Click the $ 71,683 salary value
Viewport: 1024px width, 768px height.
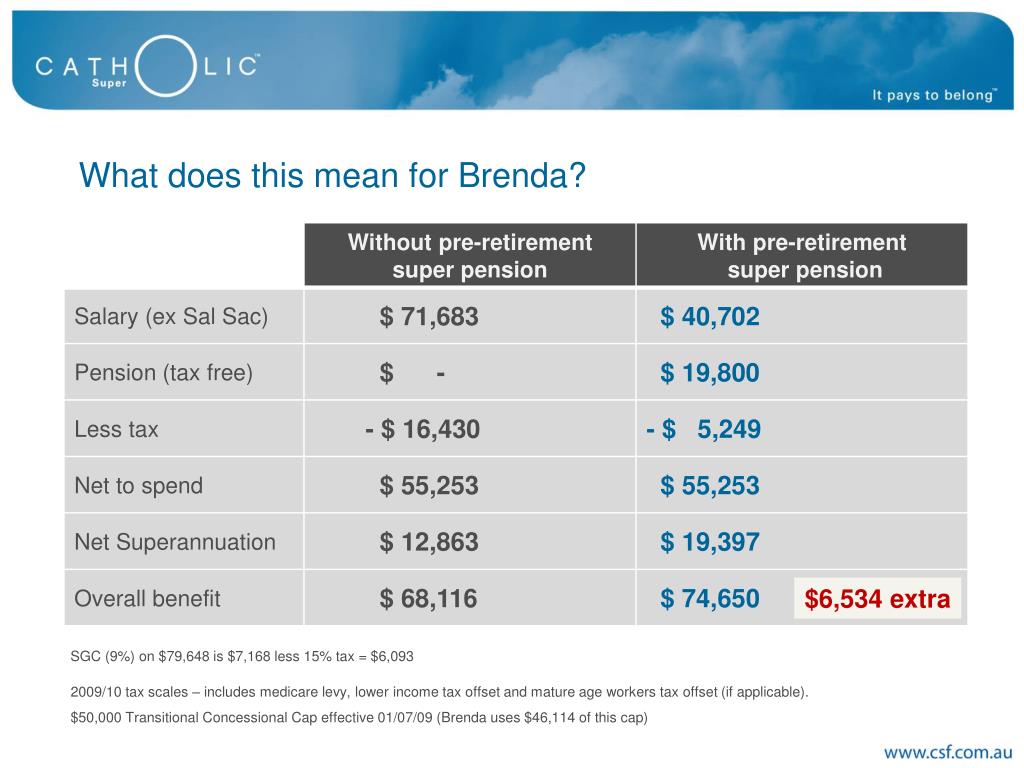(x=429, y=317)
